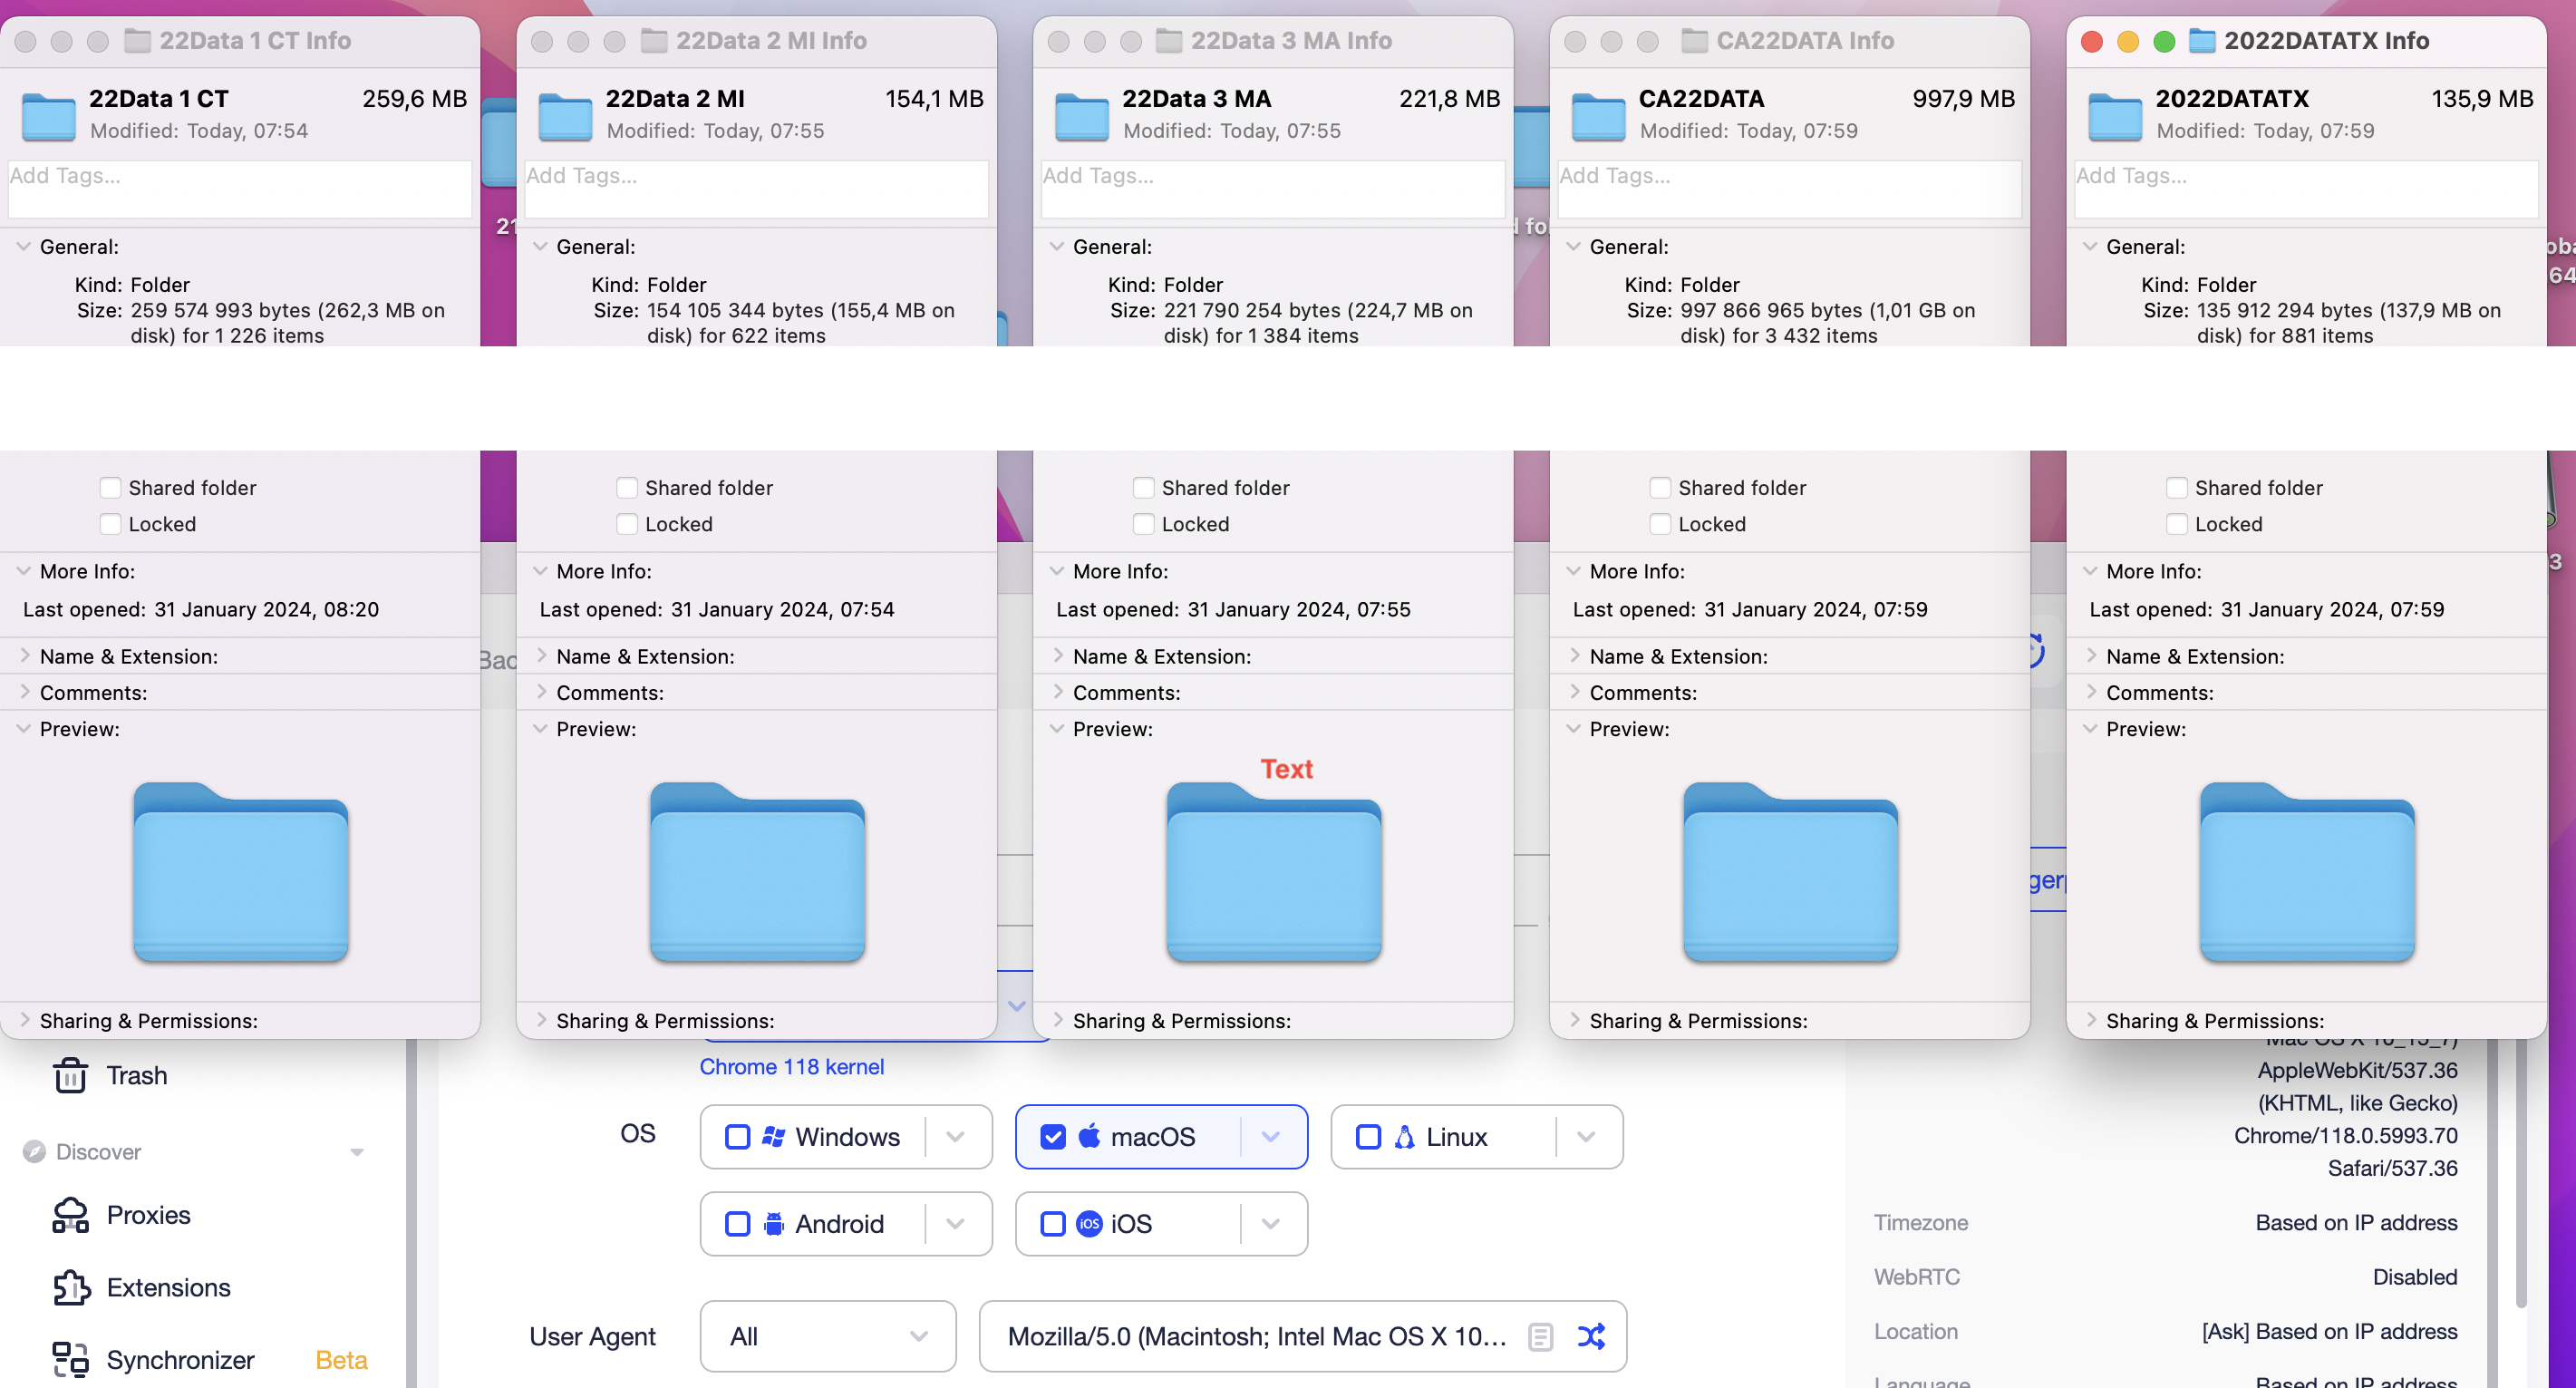Enable the Windows OS checkbox
The height and width of the screenshot is (1388, 2576).
tap(737, 1136)
